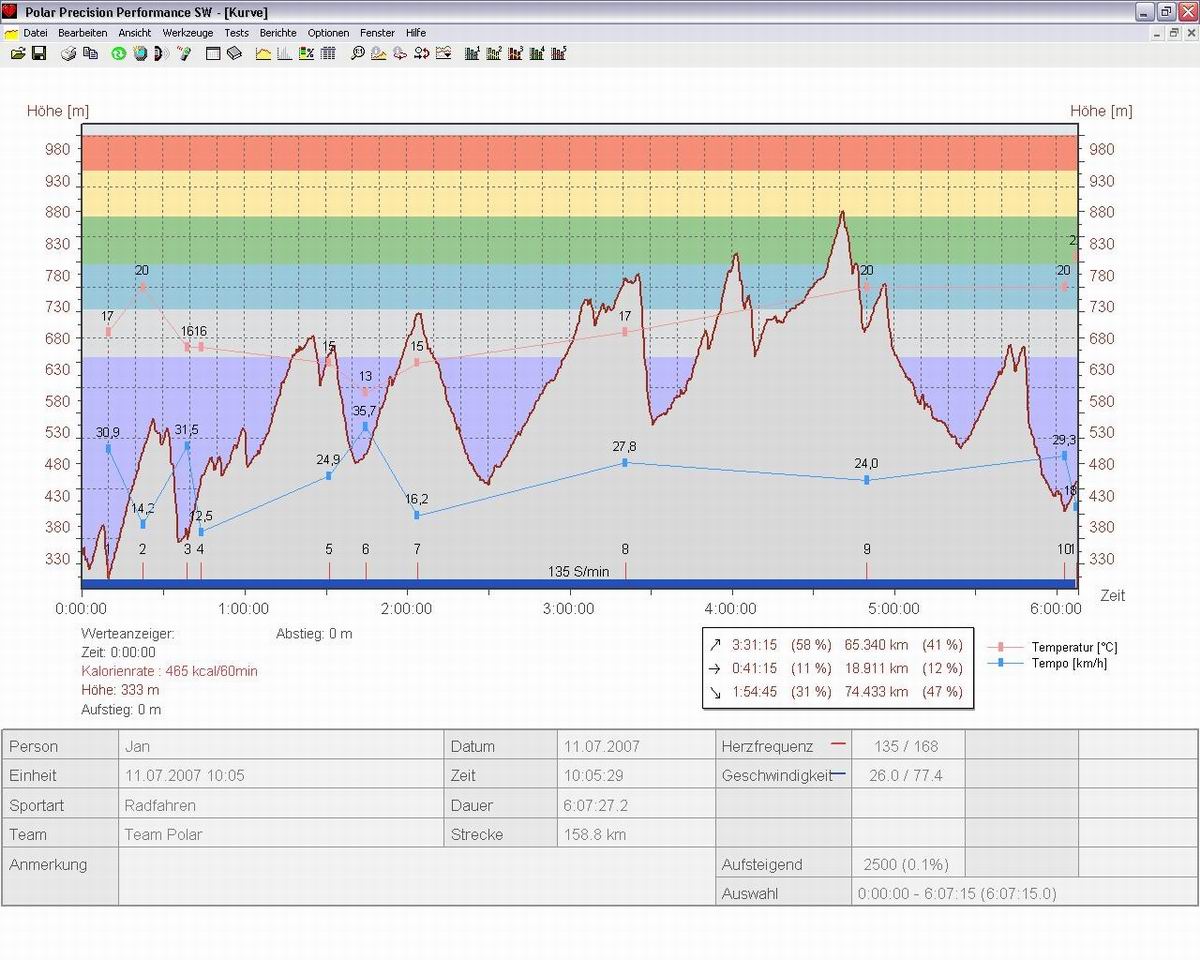Open the Berichte menu

[x=278, y=33]
